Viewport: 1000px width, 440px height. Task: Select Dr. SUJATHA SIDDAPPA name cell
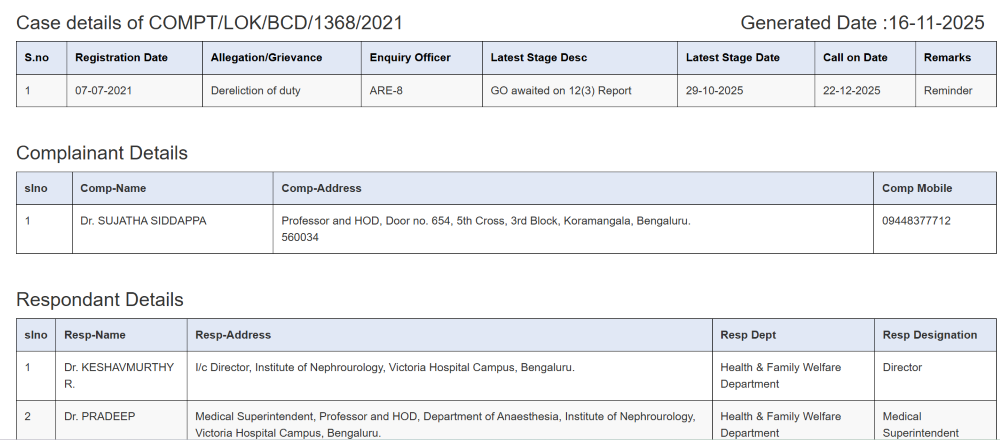pos(143,220)
